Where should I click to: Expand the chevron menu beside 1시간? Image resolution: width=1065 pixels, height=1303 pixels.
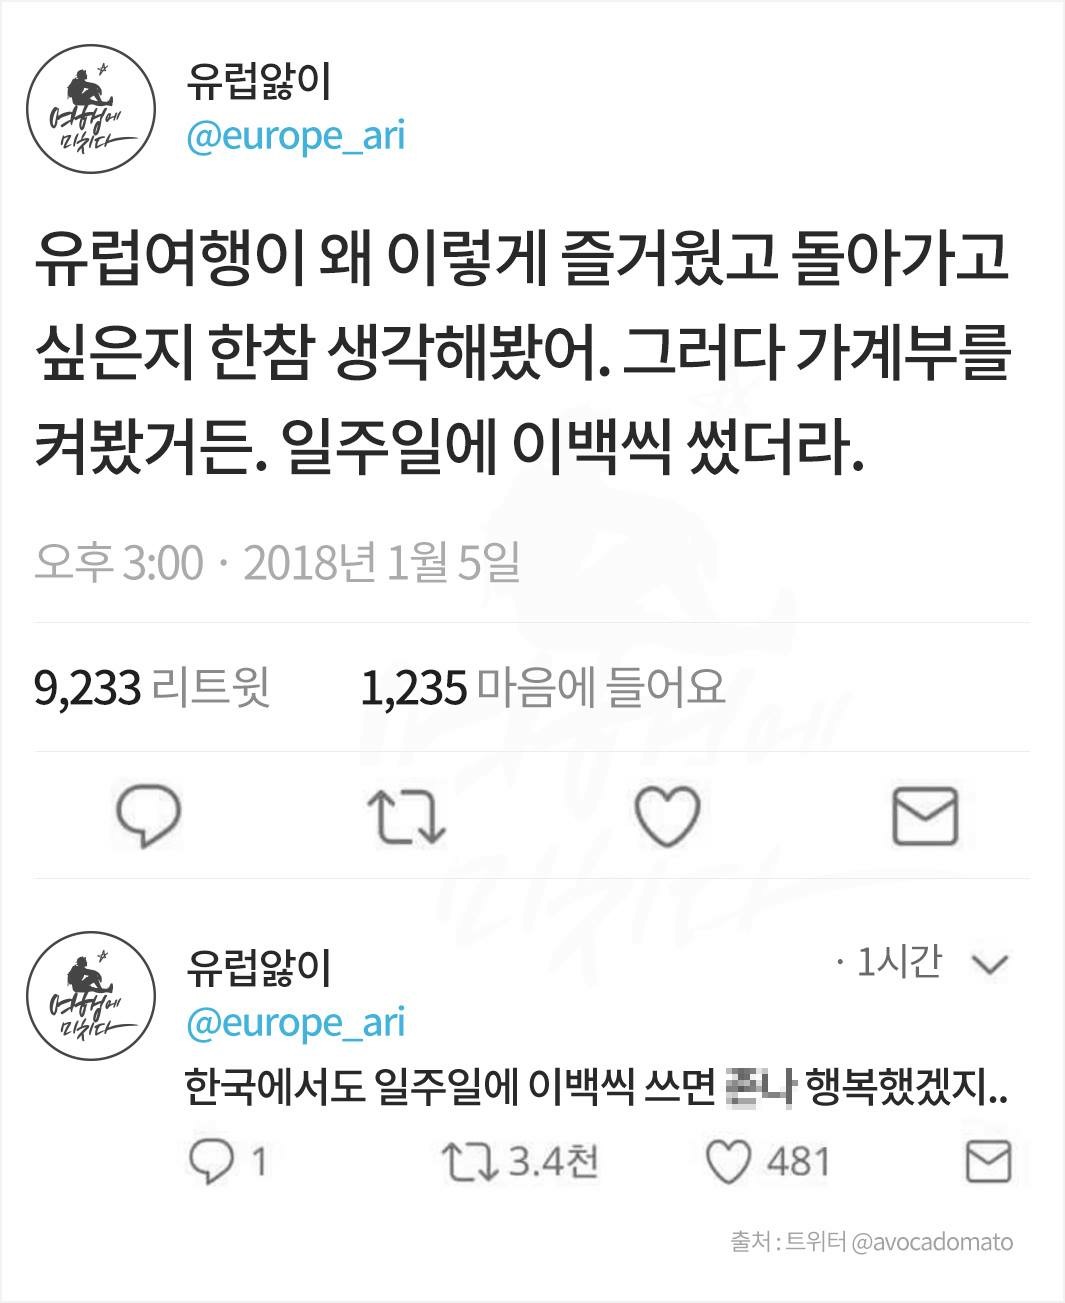click(990, 964)
